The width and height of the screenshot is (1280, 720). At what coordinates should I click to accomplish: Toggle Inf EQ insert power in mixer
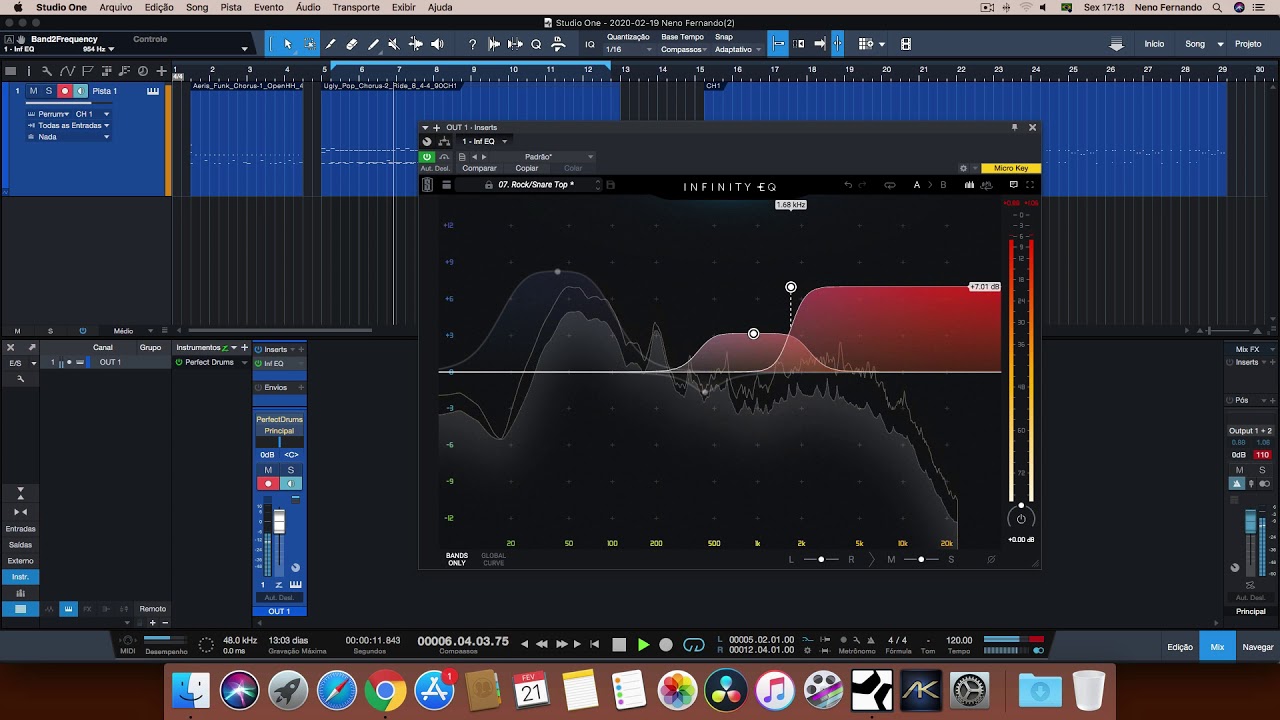click(258, 363)
